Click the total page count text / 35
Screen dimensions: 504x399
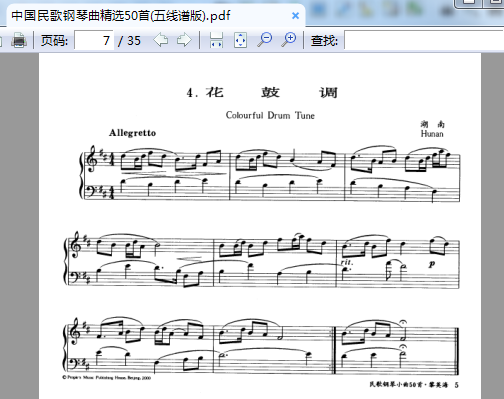tap(129, 41)
